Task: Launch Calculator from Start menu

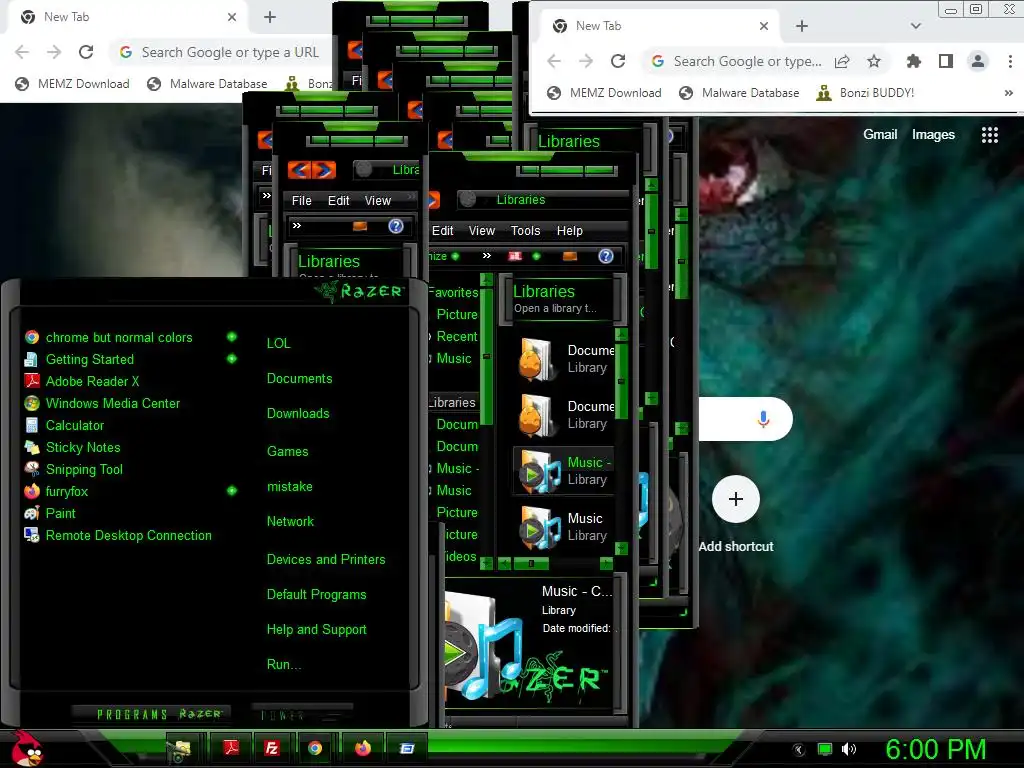Action: (64, 425)
